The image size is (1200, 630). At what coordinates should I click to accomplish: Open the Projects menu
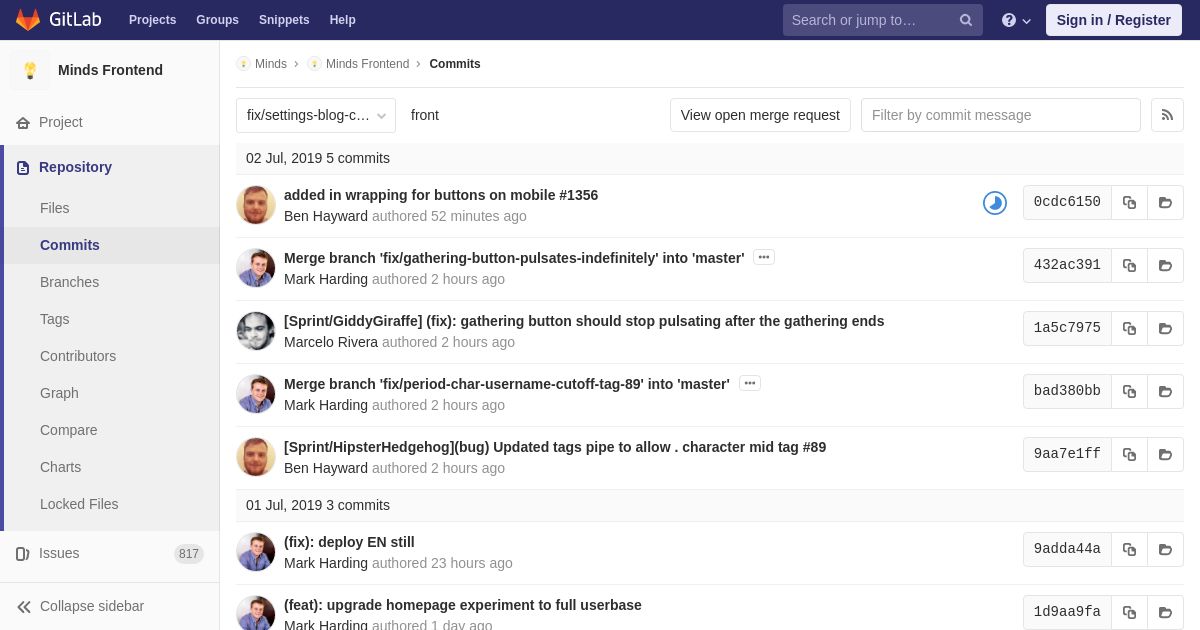coord(152,20)
